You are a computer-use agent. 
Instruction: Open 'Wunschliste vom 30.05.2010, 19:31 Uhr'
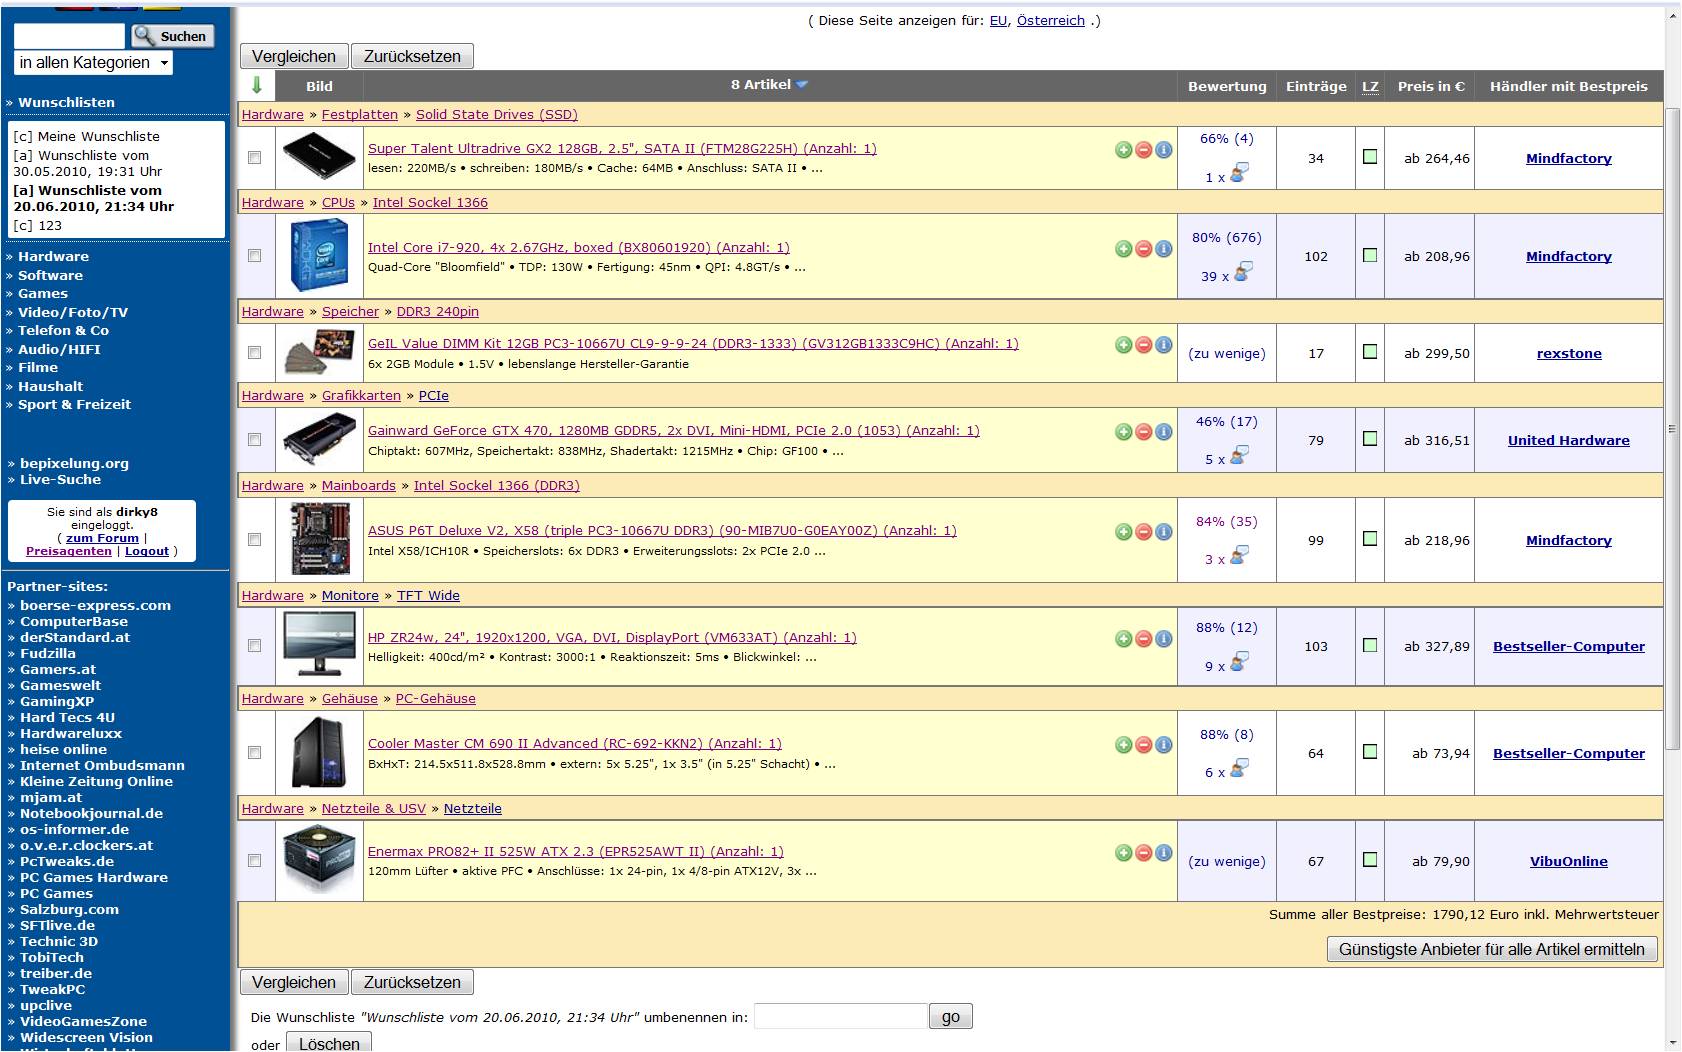click(87, 163)
